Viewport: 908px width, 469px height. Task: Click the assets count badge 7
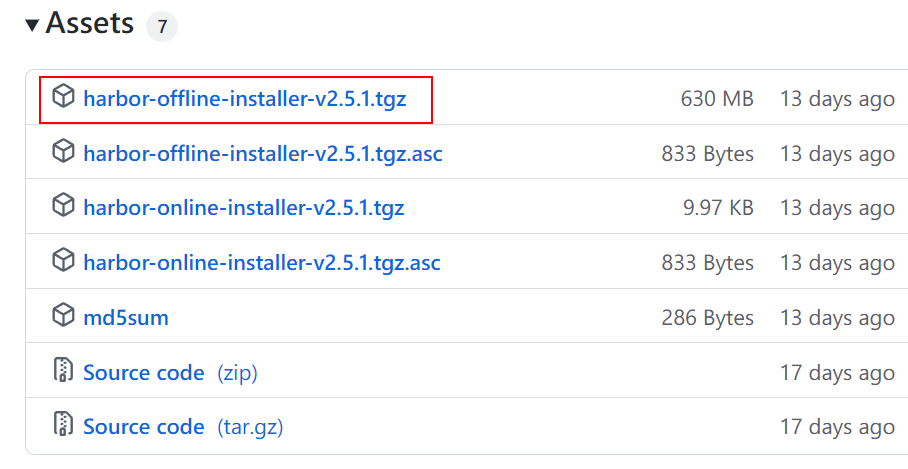161,27
